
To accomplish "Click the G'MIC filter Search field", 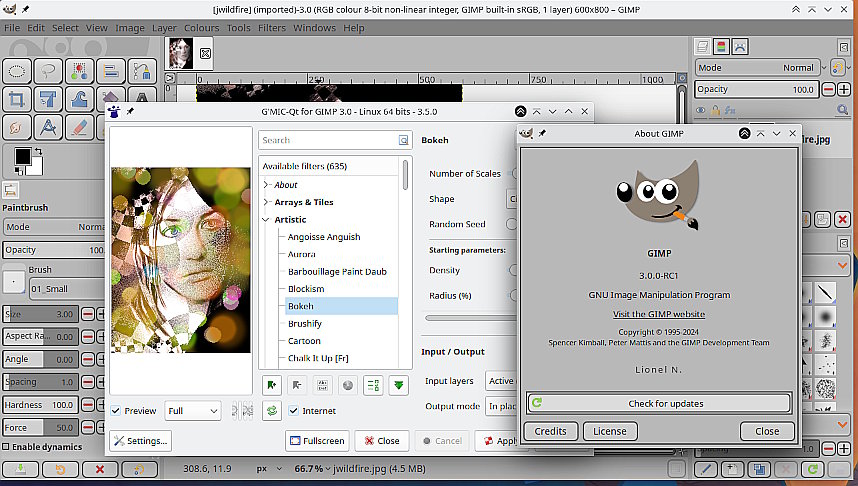I will (x=334, y=140).
